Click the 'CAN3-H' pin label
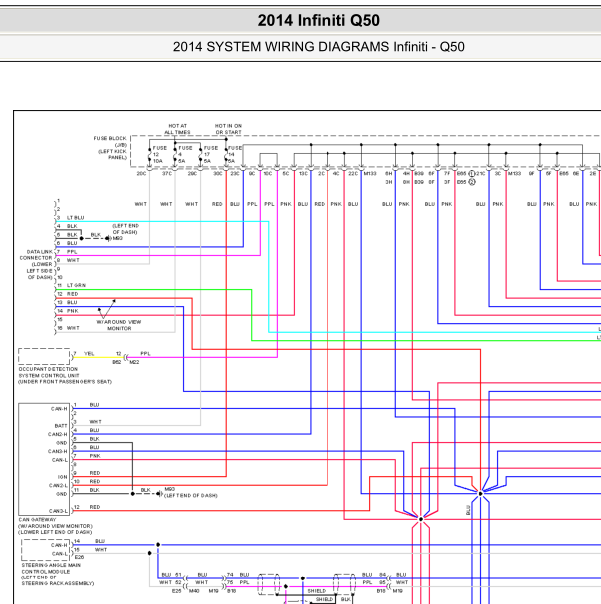Image resolution: width=601 pixels, height=604 pixels. [58, 451]
